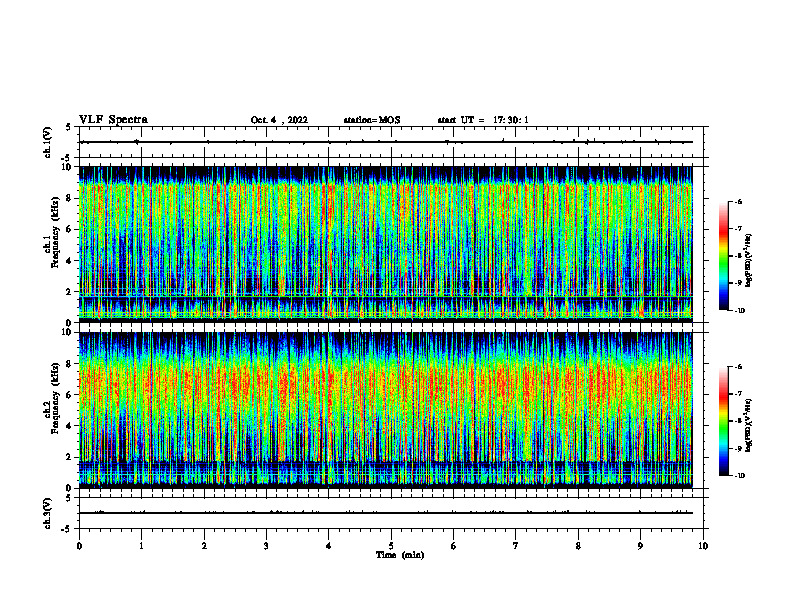Click the ch.1 voltage waveform trace panel
This screenshot has width=792, height=612.
coord(391,142)
